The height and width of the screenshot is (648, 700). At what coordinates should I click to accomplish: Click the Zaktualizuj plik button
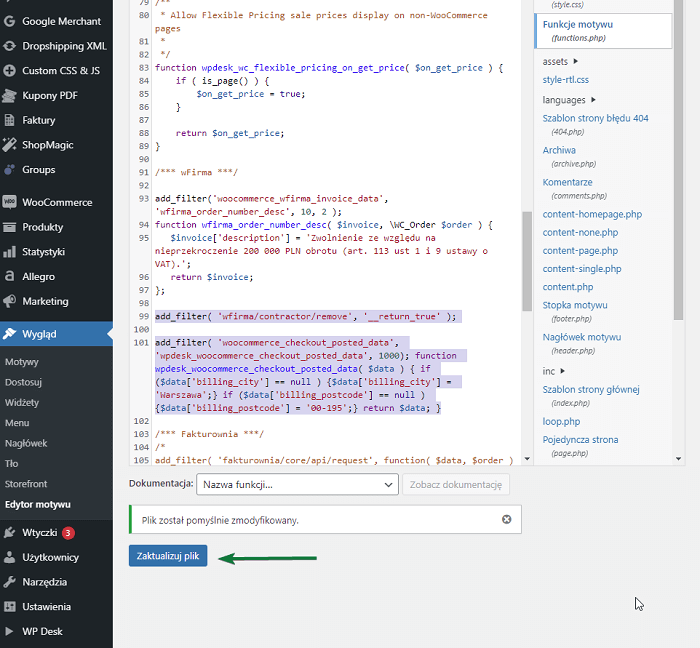[168, 556]
